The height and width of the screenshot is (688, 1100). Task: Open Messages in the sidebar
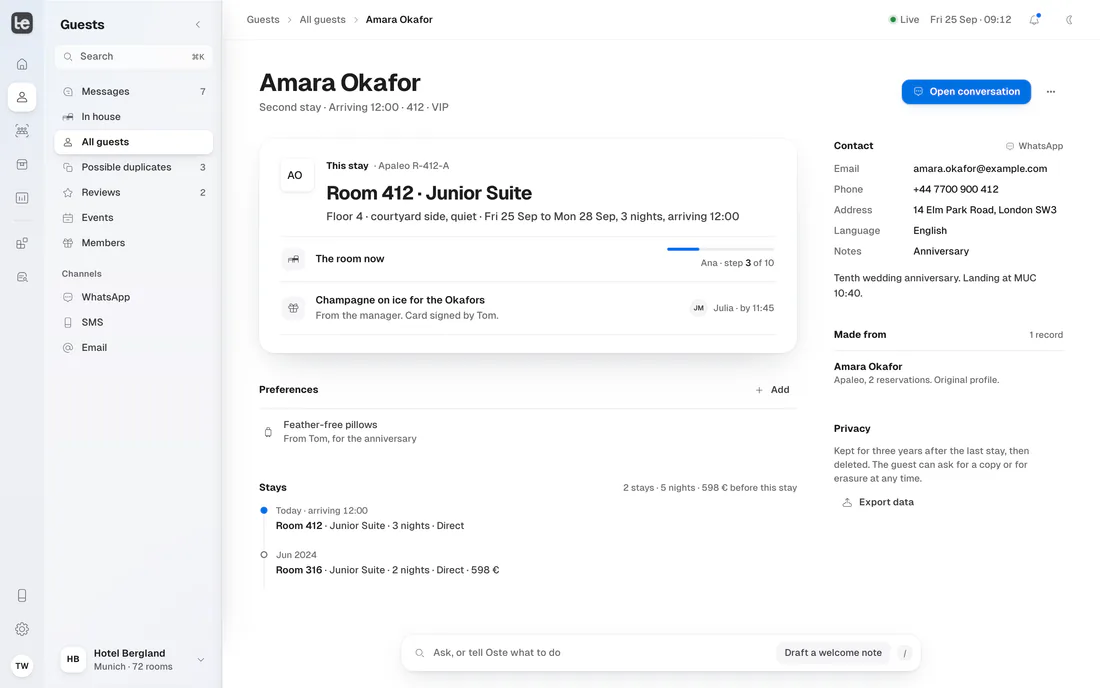click(x=133, y=91)
